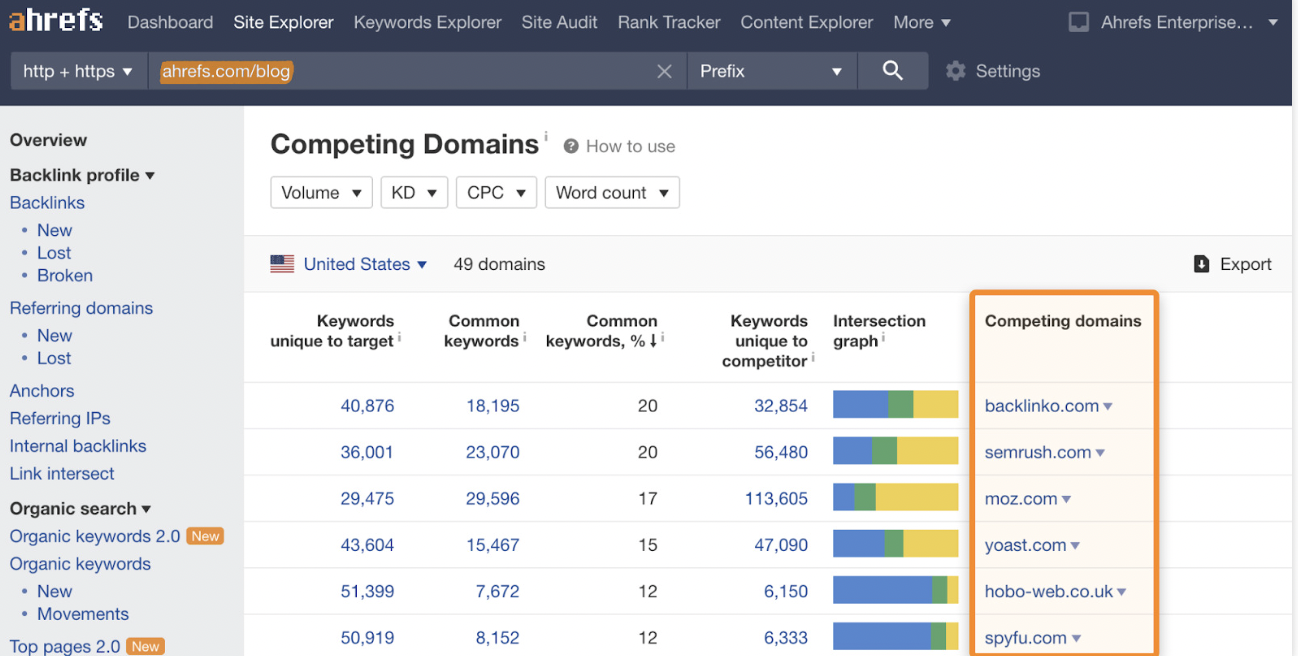Clear the search query with the X icon

(664, 70)
